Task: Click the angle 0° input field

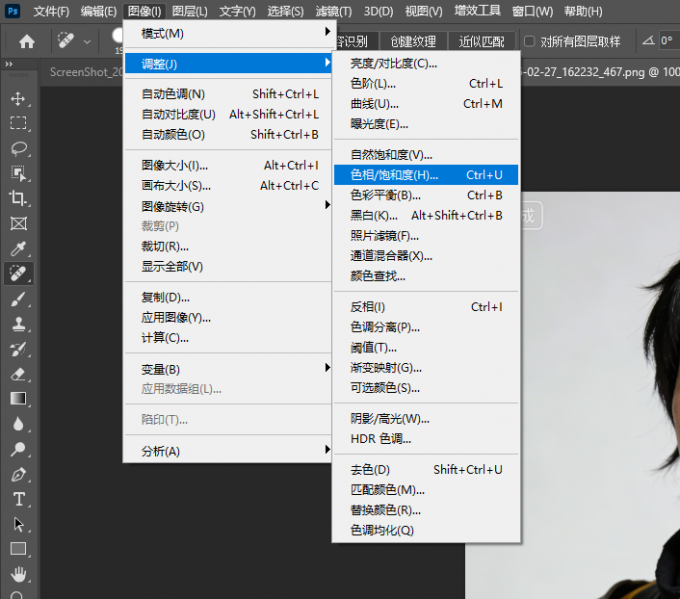Action: (x=669, y=41)
